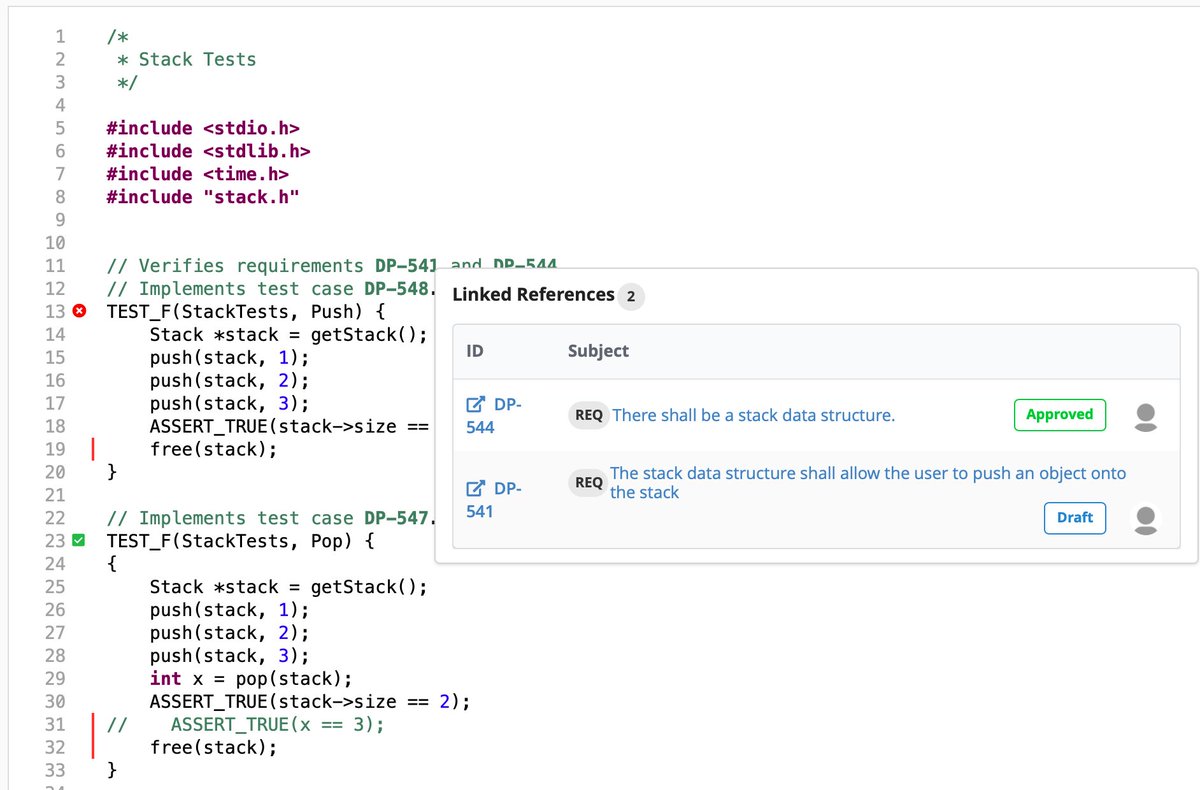
Task: Open the external link icon for DP-544
Action: click(476, 405)
